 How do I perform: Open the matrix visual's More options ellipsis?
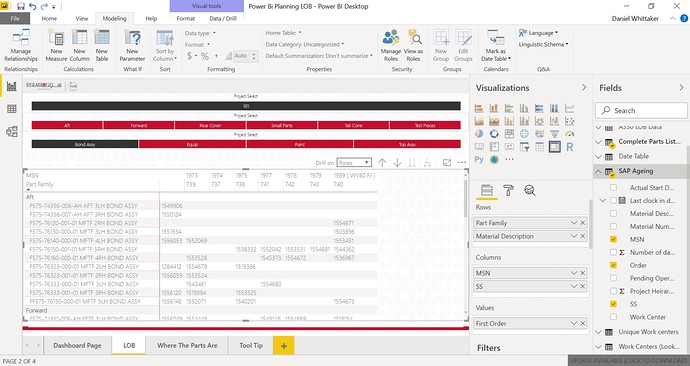tap(462, 163)
